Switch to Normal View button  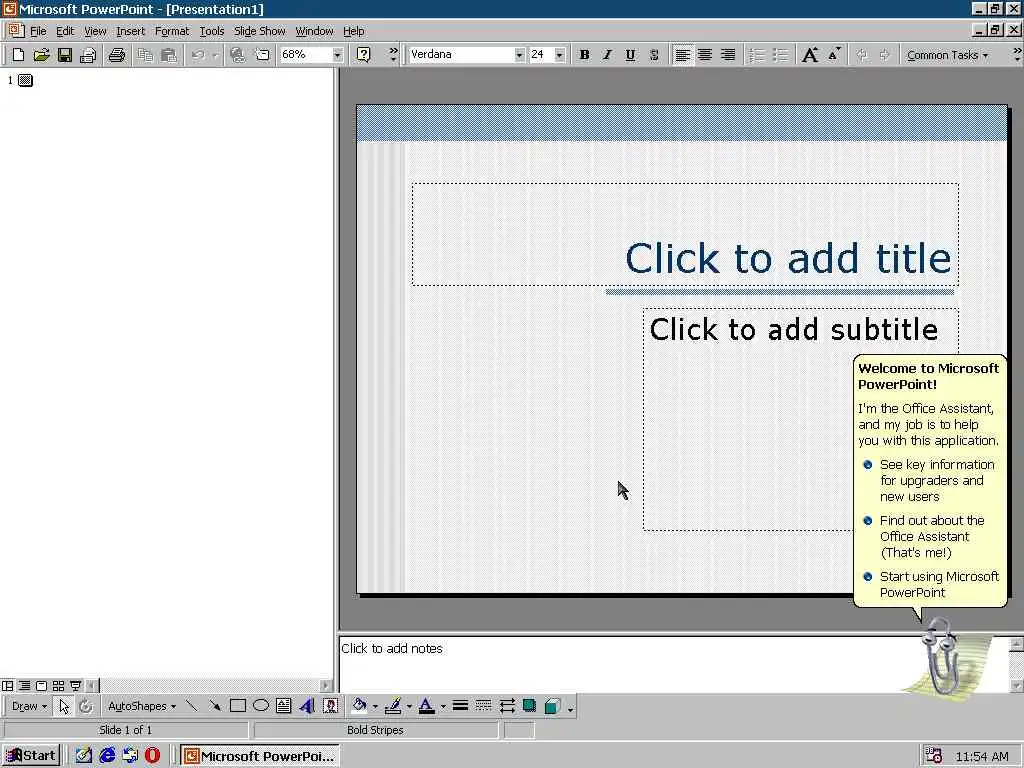click(x=7, y=686)
